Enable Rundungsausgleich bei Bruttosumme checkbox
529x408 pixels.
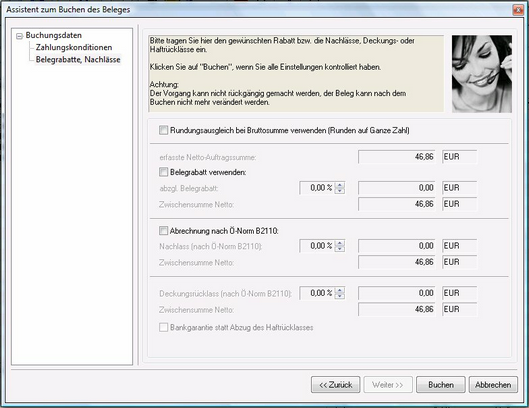point(163,130)
